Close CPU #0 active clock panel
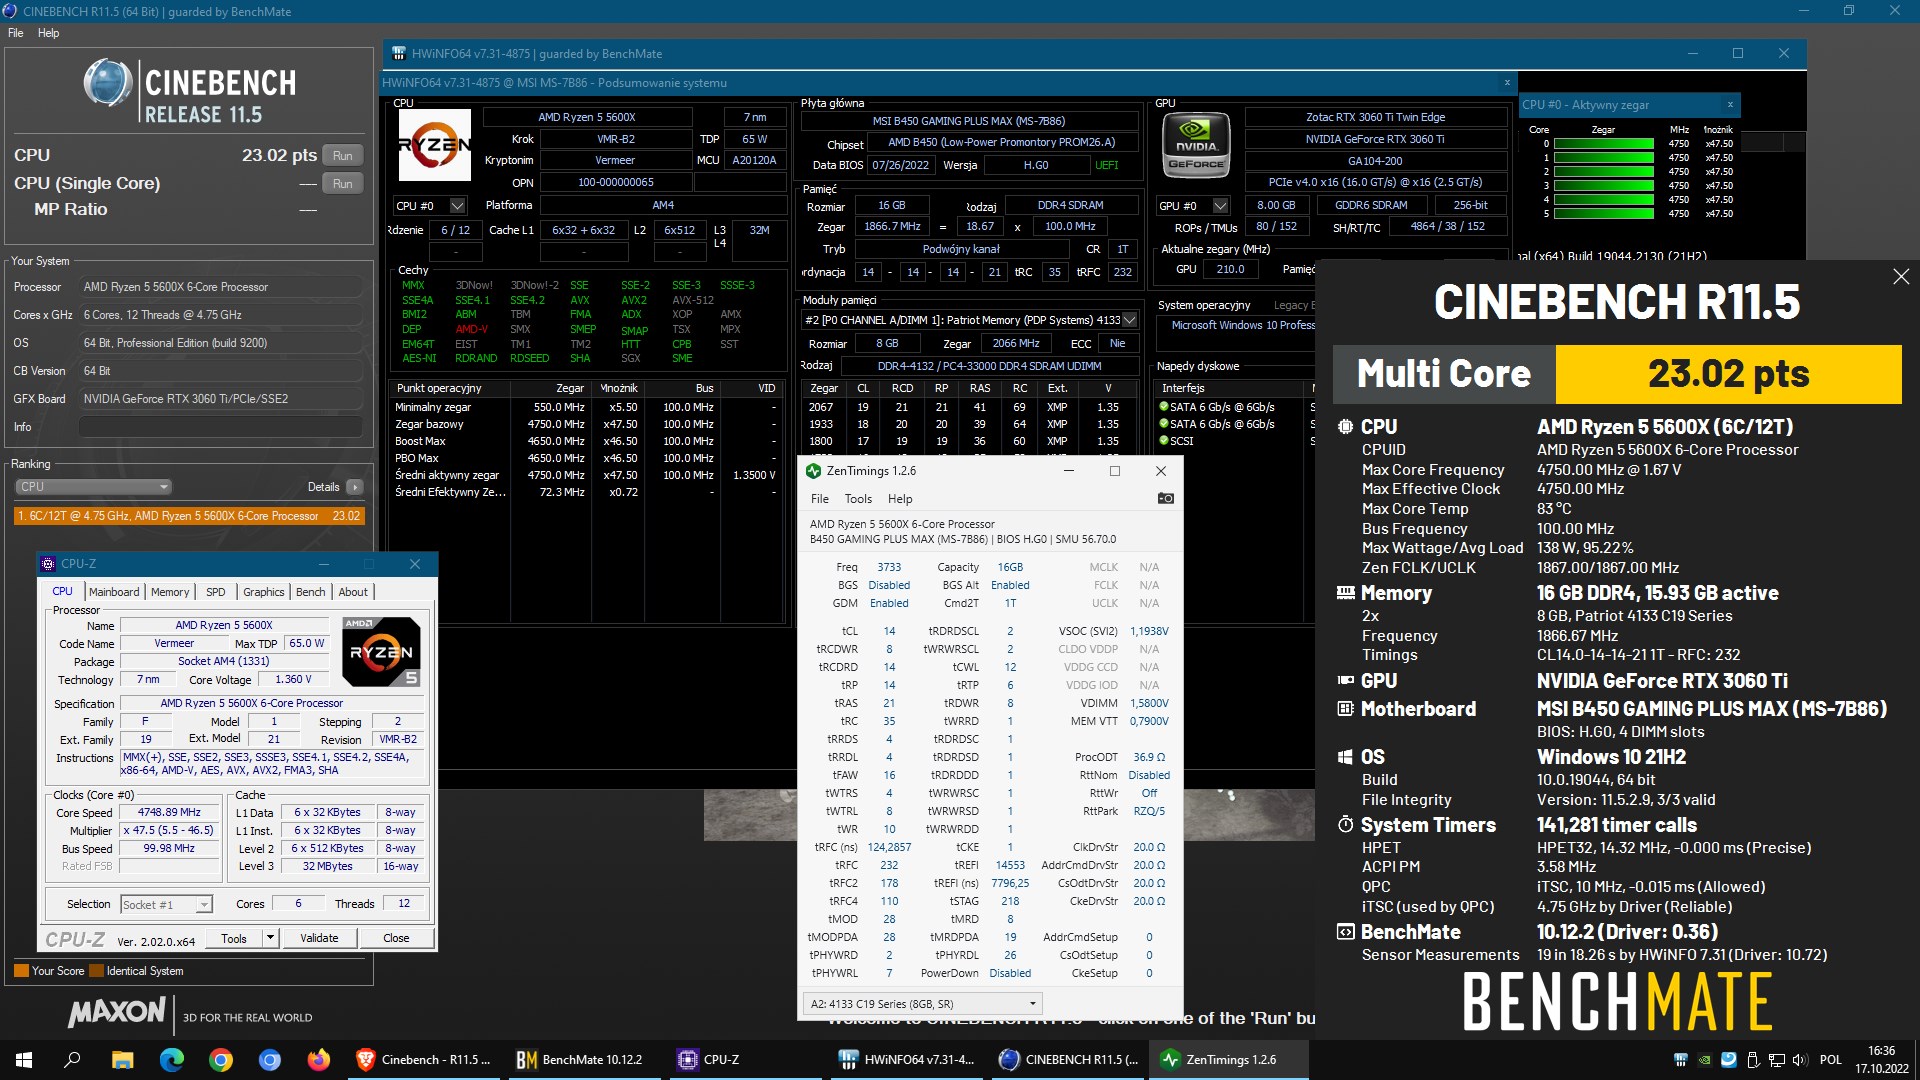The height and width of the screenshot is (1080, 1920). pos(1730,104)
